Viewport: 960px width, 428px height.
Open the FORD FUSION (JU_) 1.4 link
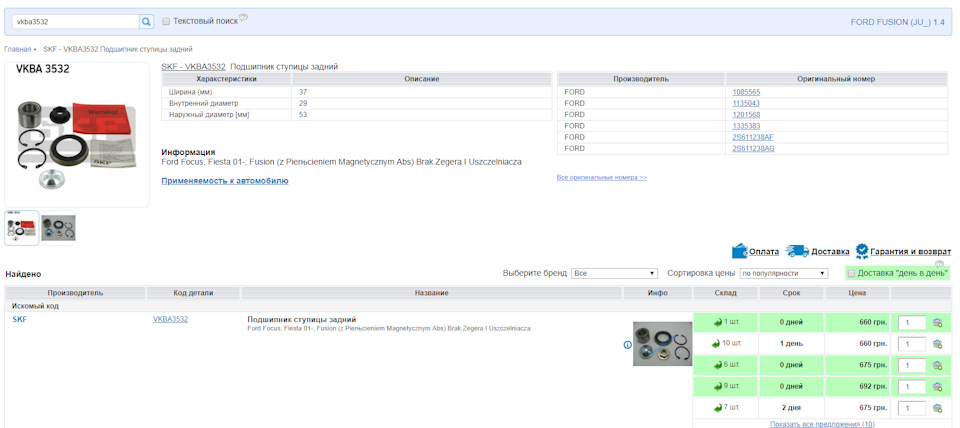(x=897, y=22)
